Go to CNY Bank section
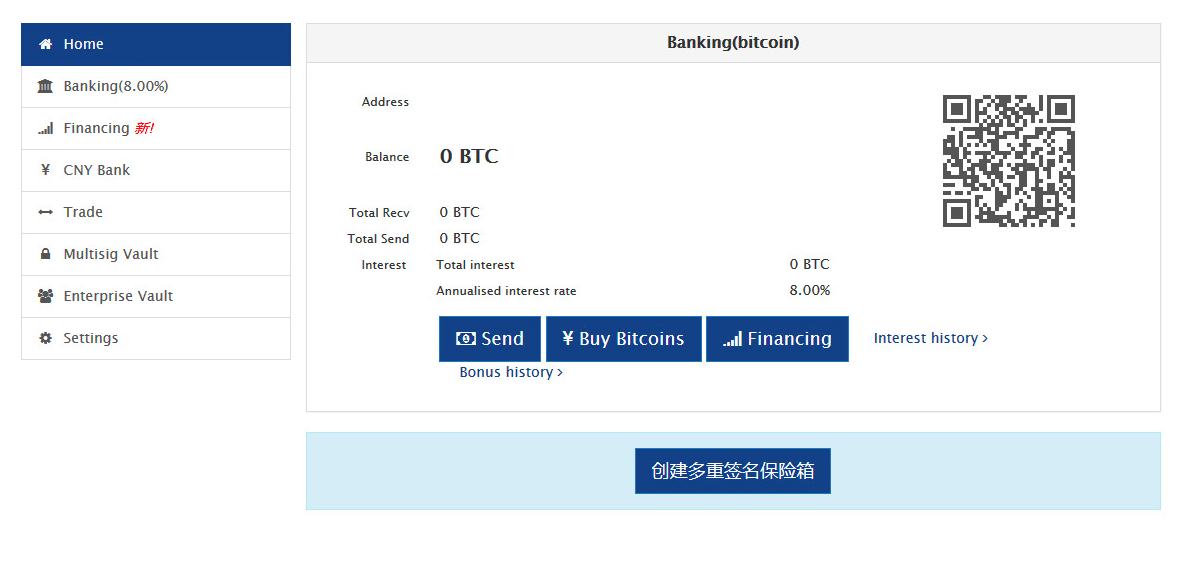 (156, 170)
